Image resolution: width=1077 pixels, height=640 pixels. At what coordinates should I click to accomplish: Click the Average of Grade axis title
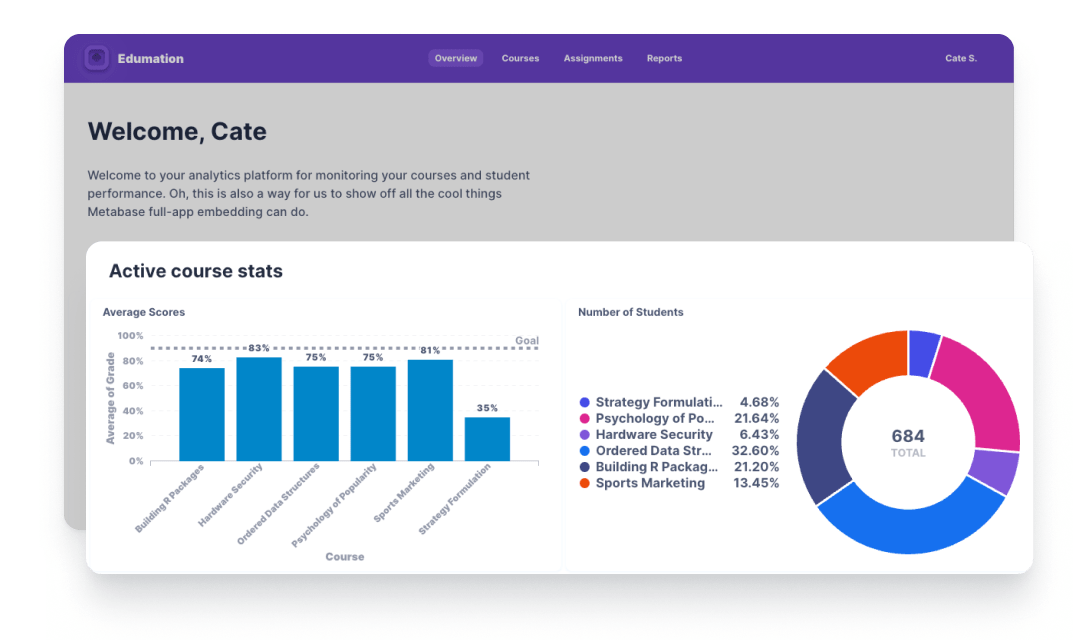tap(110, 398)
